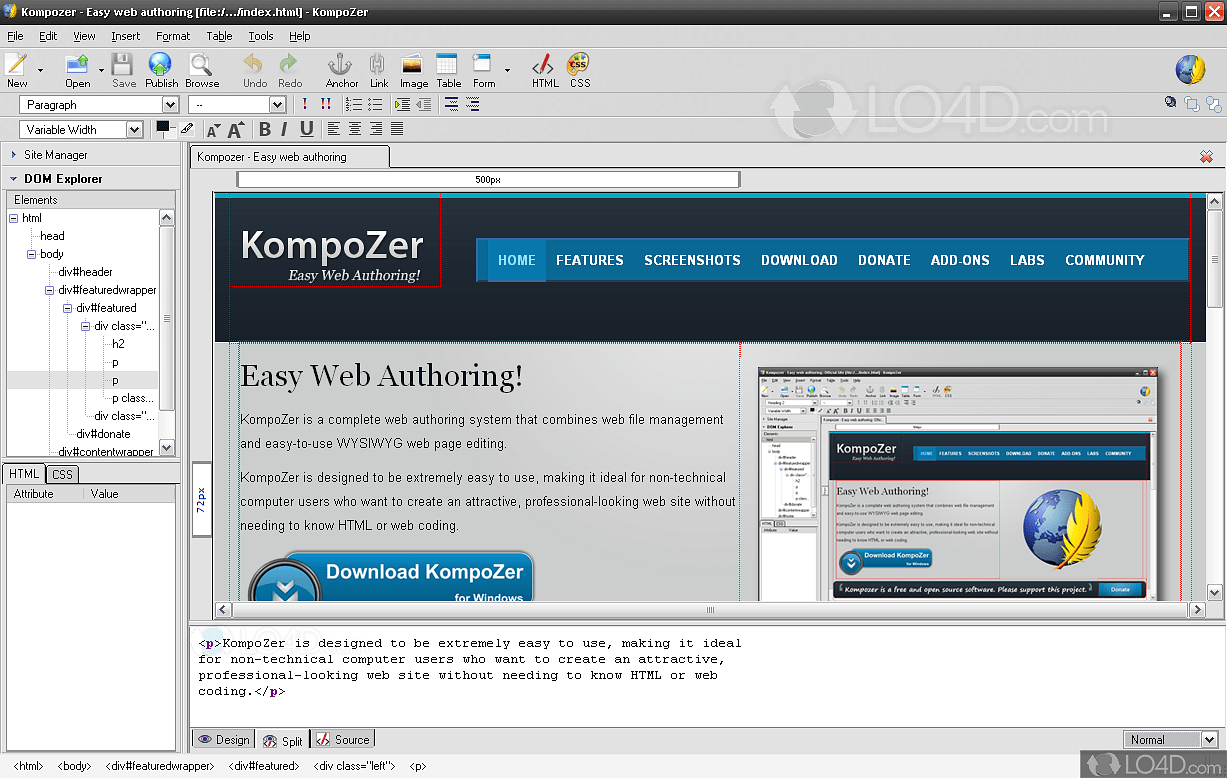Increase font size with larger A

point(236,129)
